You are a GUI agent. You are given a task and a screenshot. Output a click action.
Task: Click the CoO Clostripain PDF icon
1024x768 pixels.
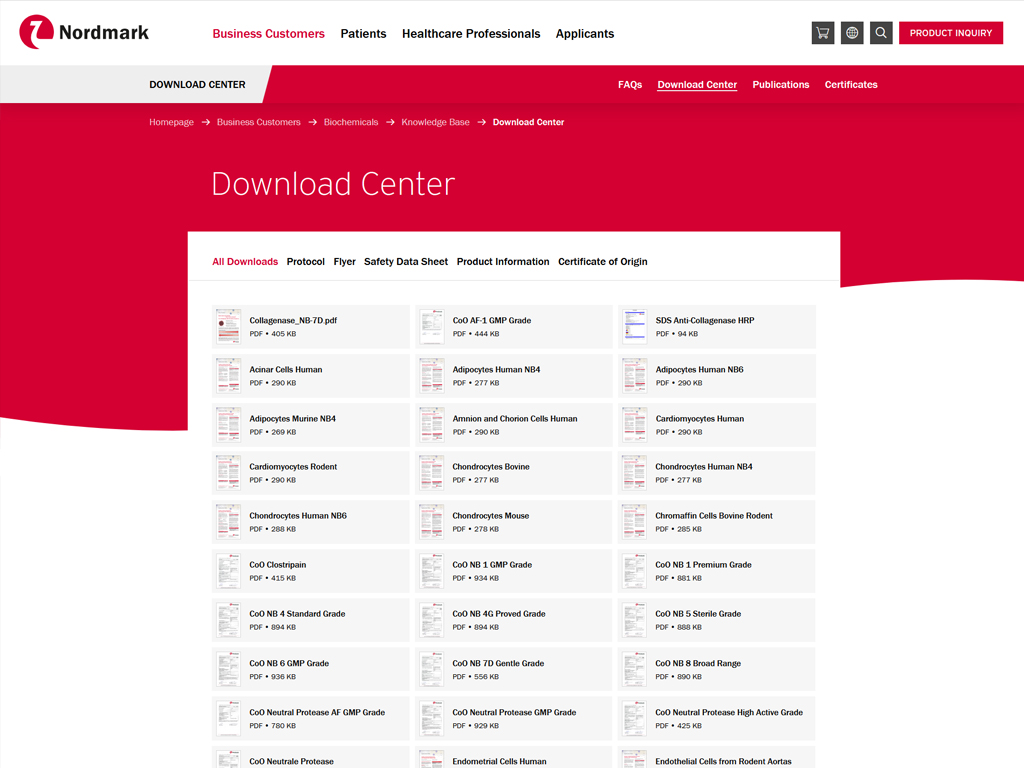pyautogui.click(x=229, y=571)
